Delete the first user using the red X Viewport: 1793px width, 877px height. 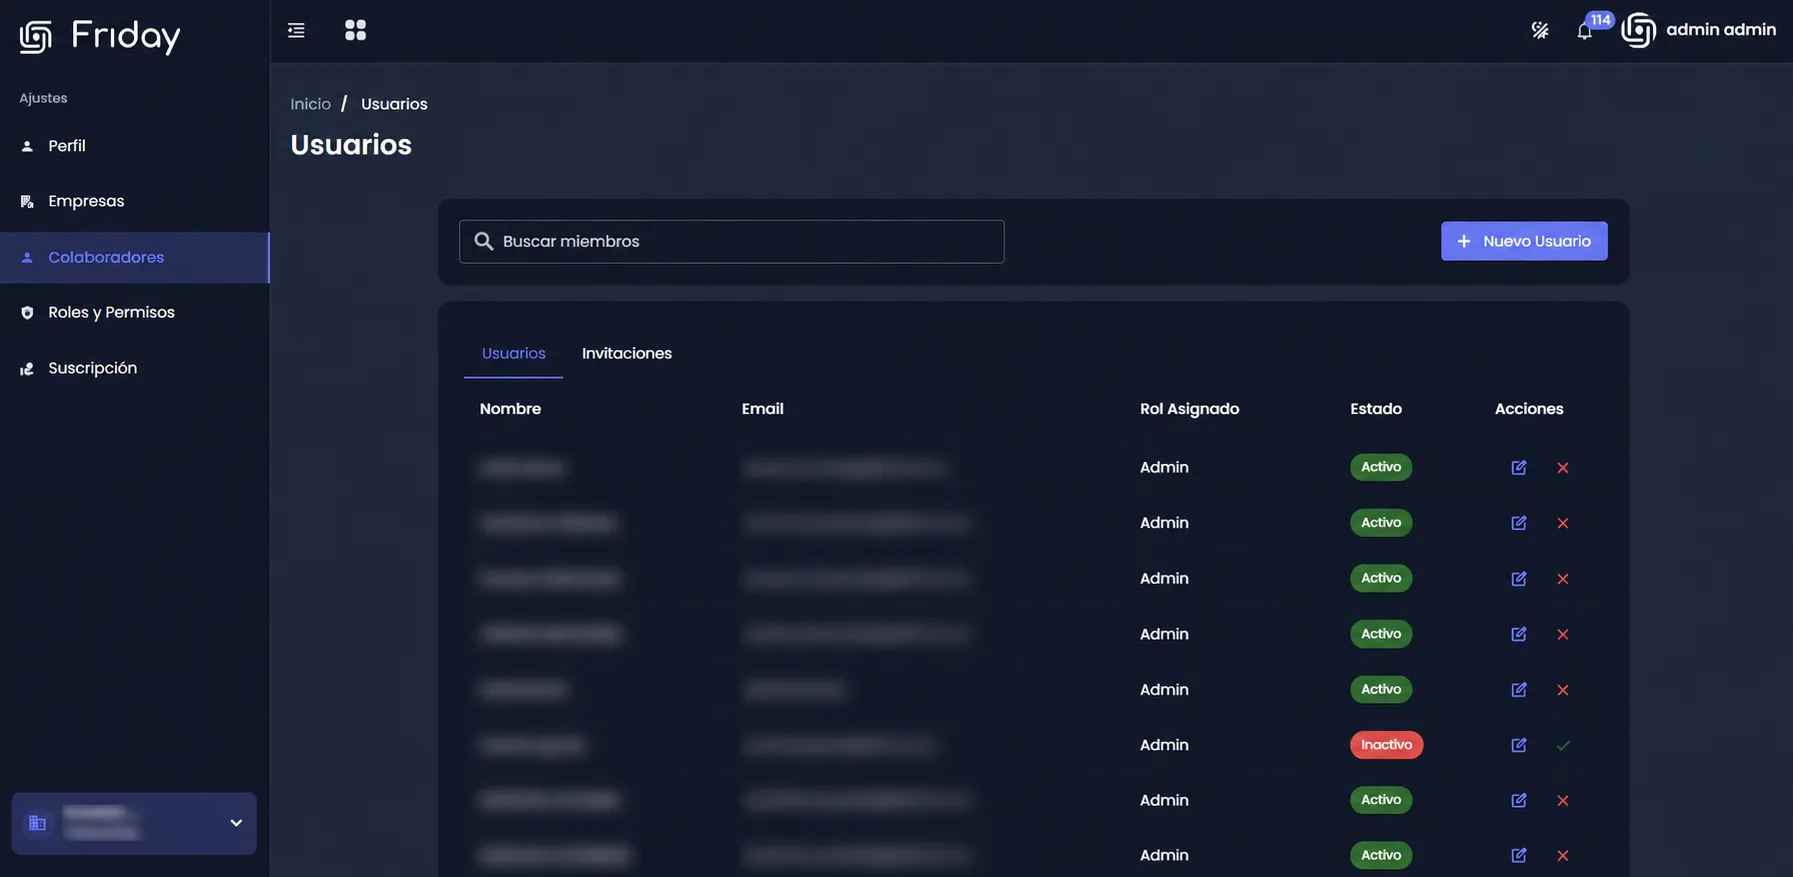pyautogui.click(x=1562, y=468)
